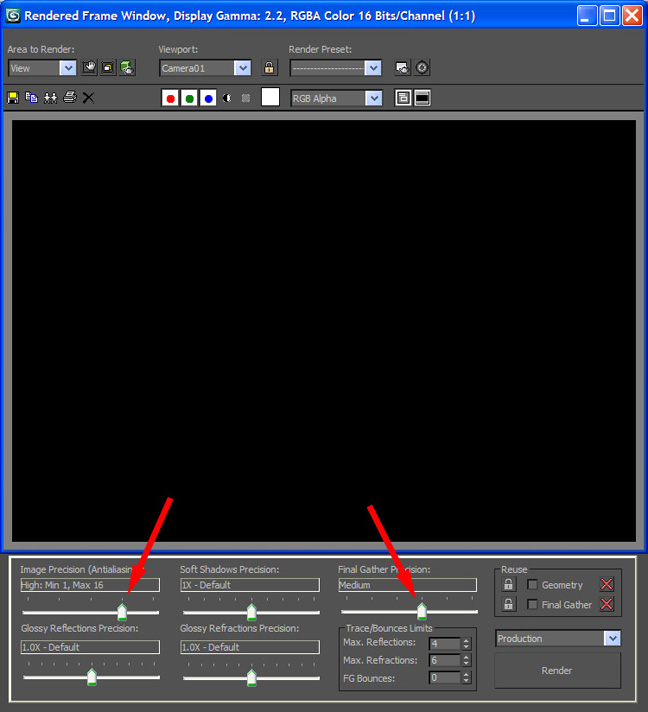
Task: Open the RGB Alpha channel dropdown
Action: pyautogui.click(x=373, y=98)
